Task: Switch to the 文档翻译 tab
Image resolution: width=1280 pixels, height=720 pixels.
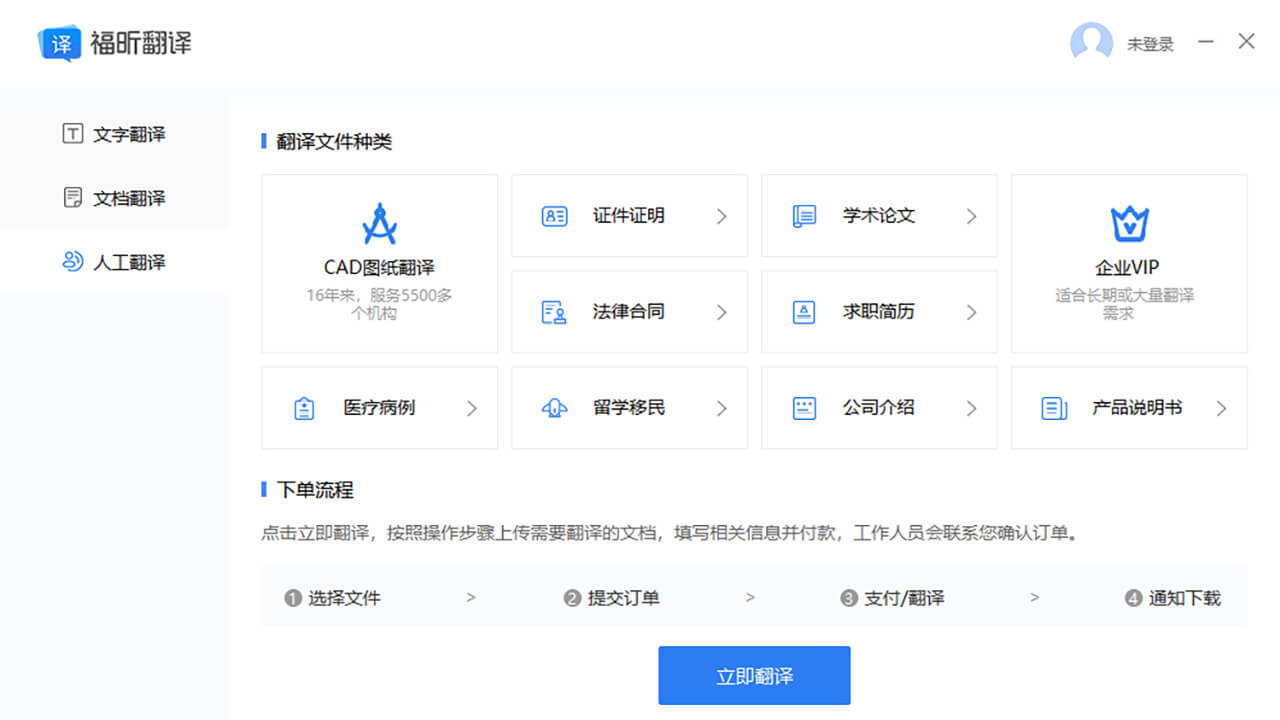Action: (x=114, y=198)
